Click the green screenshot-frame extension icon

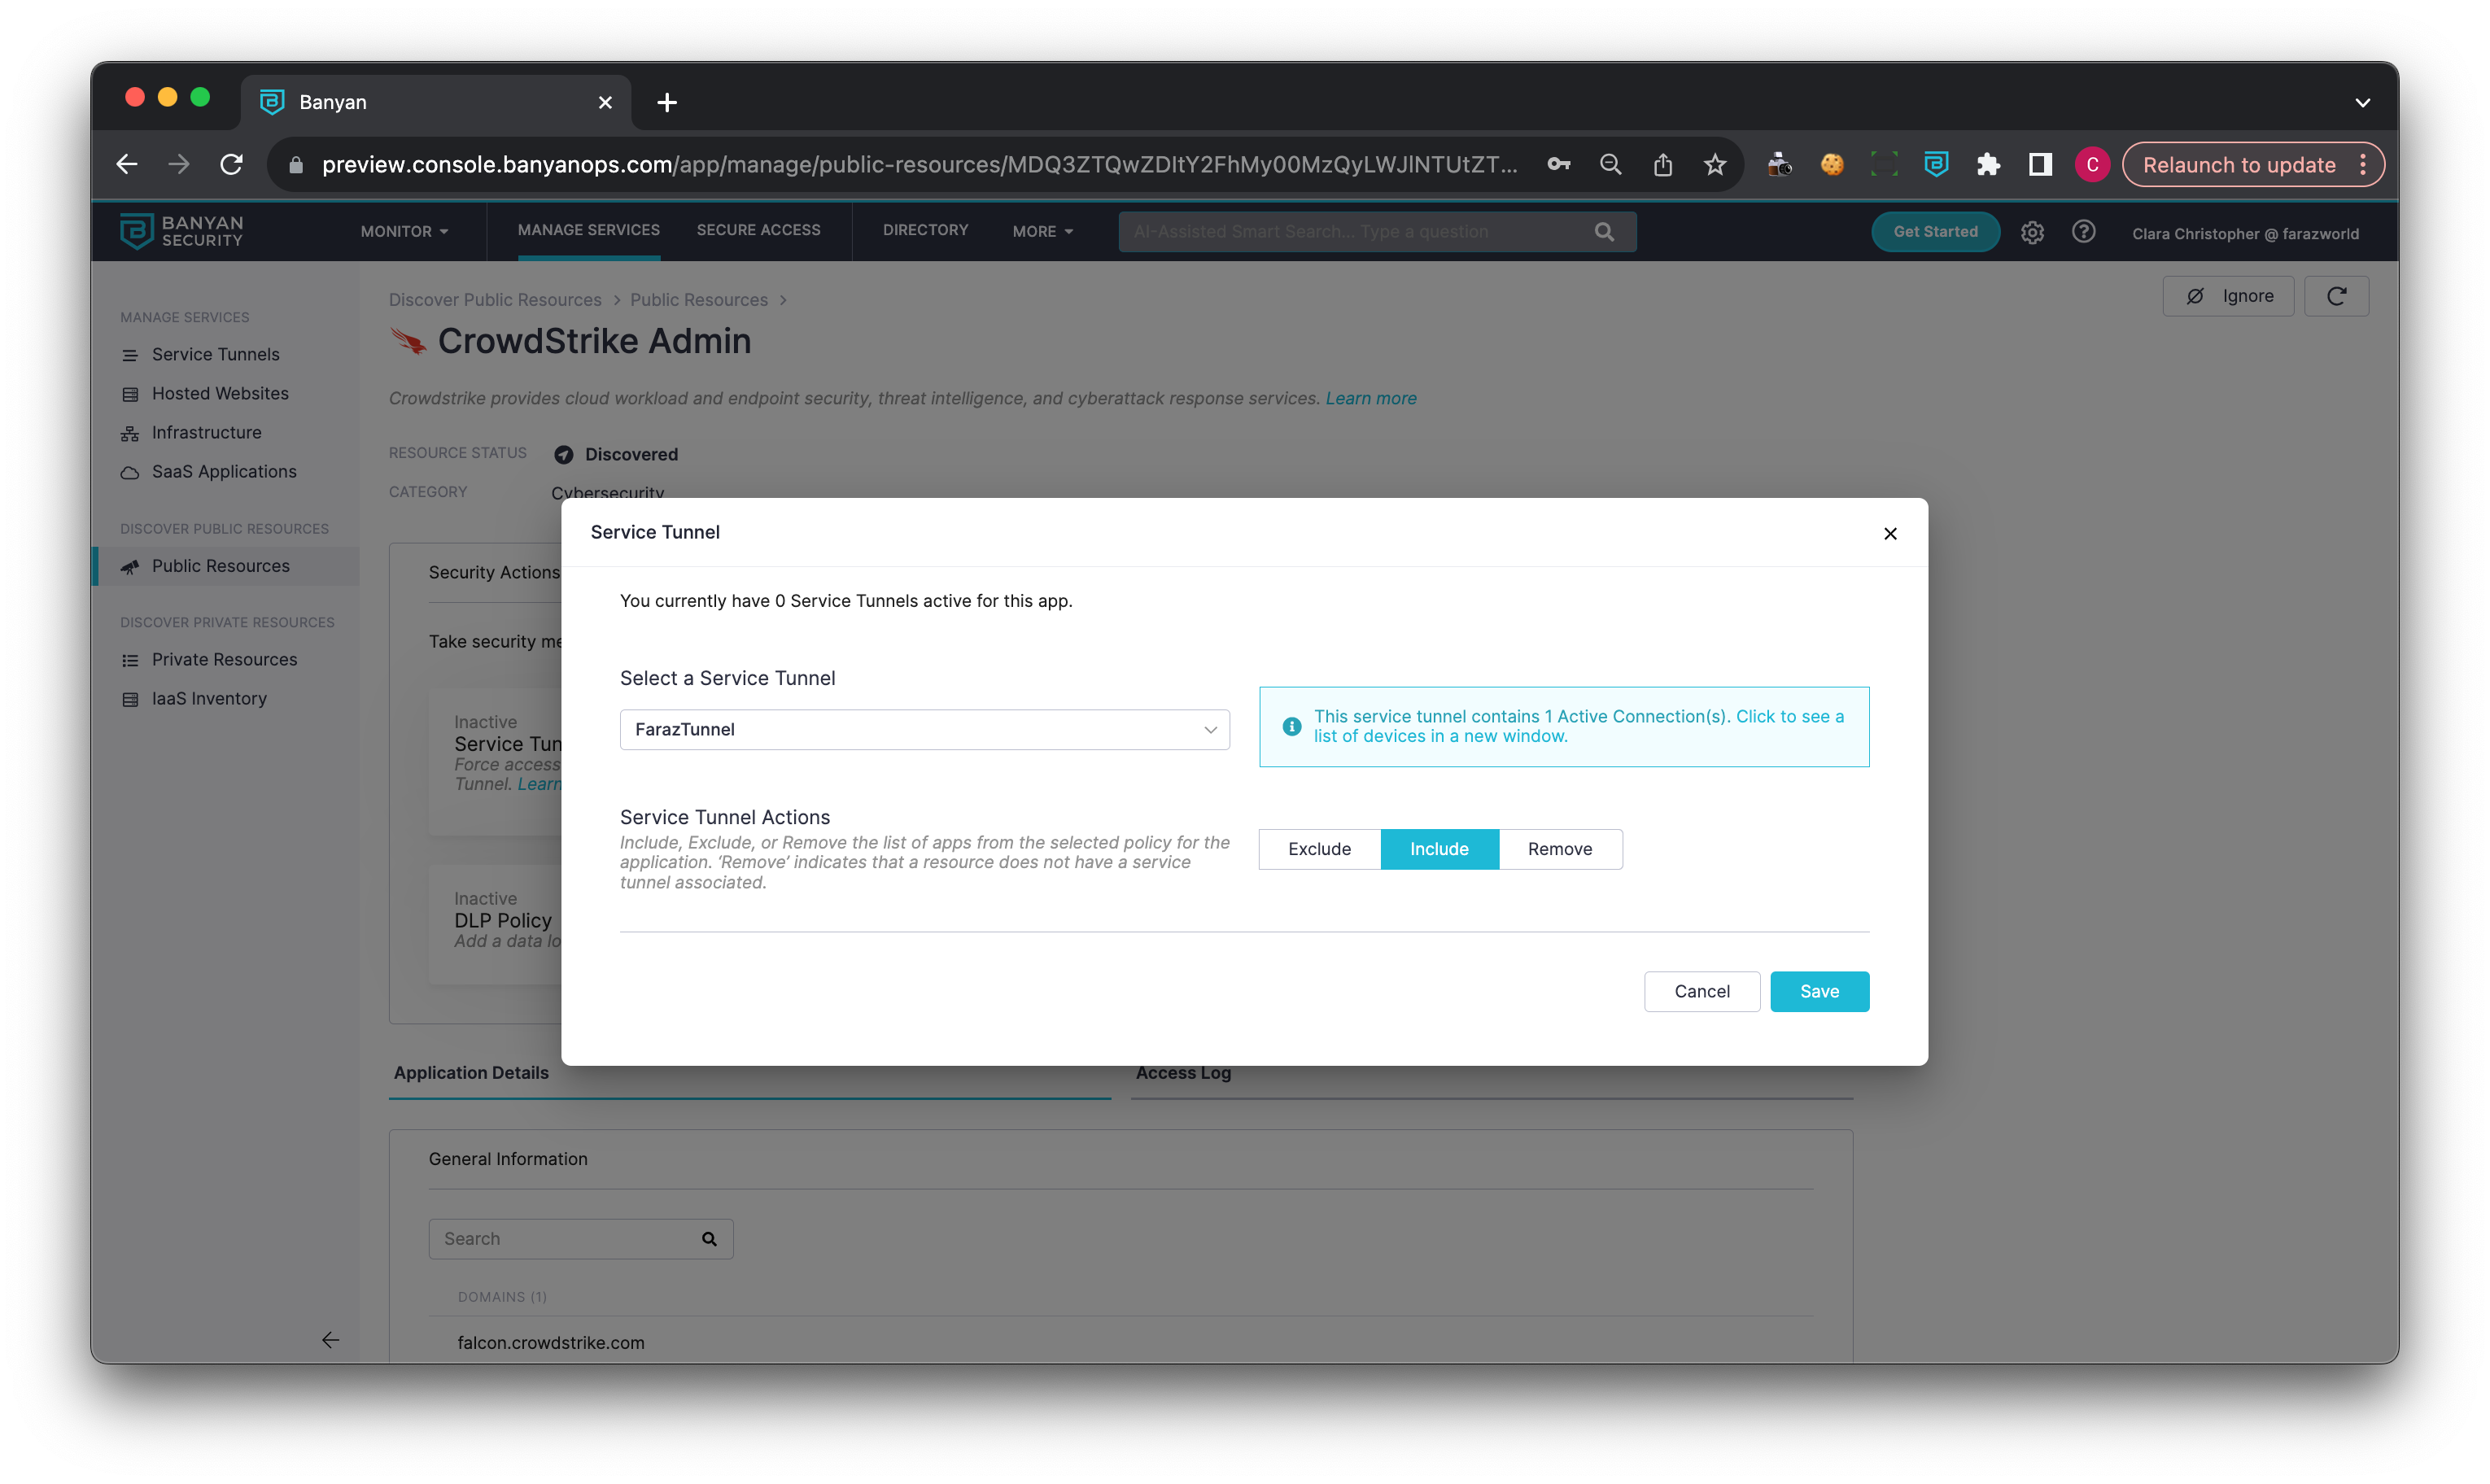click(1883, 165)
